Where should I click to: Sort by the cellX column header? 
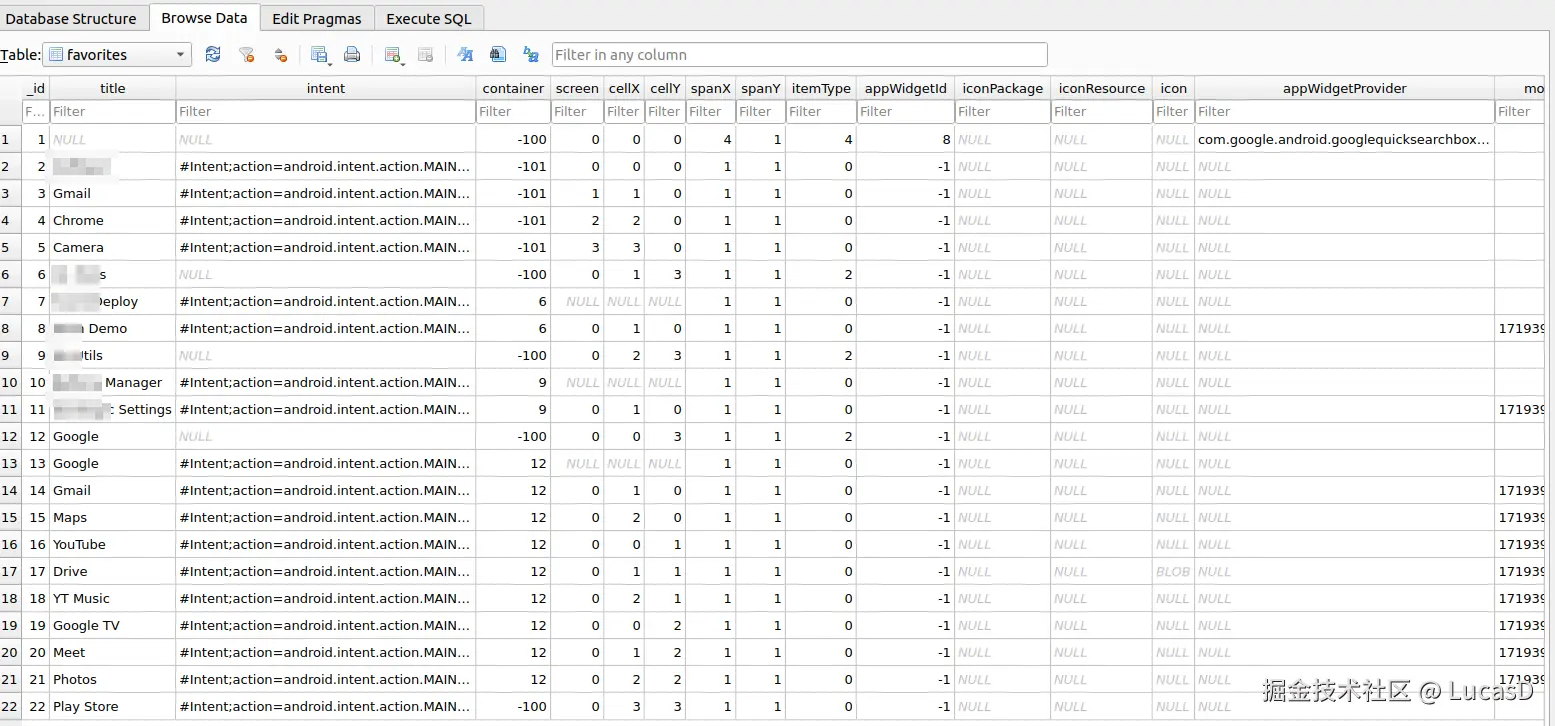pyautogui.click(x=624, y=88)
